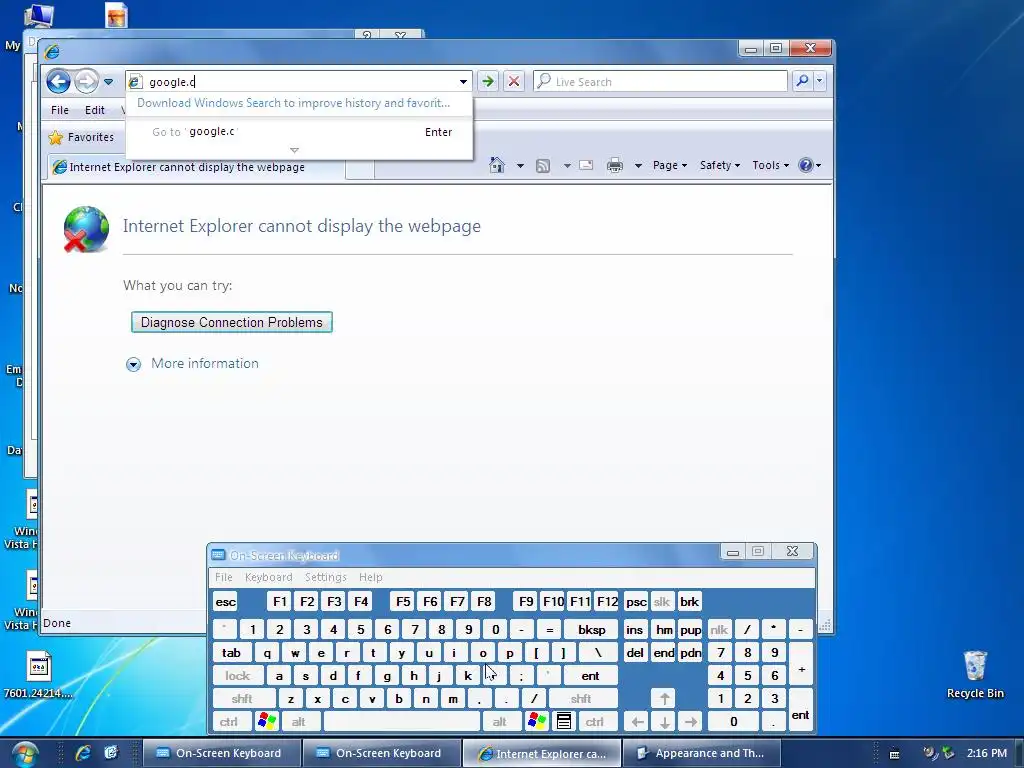Select the 'Internet Explorer cannot display the webpage' tab
The image size is (1024, 768).
[x=196, y=167]
